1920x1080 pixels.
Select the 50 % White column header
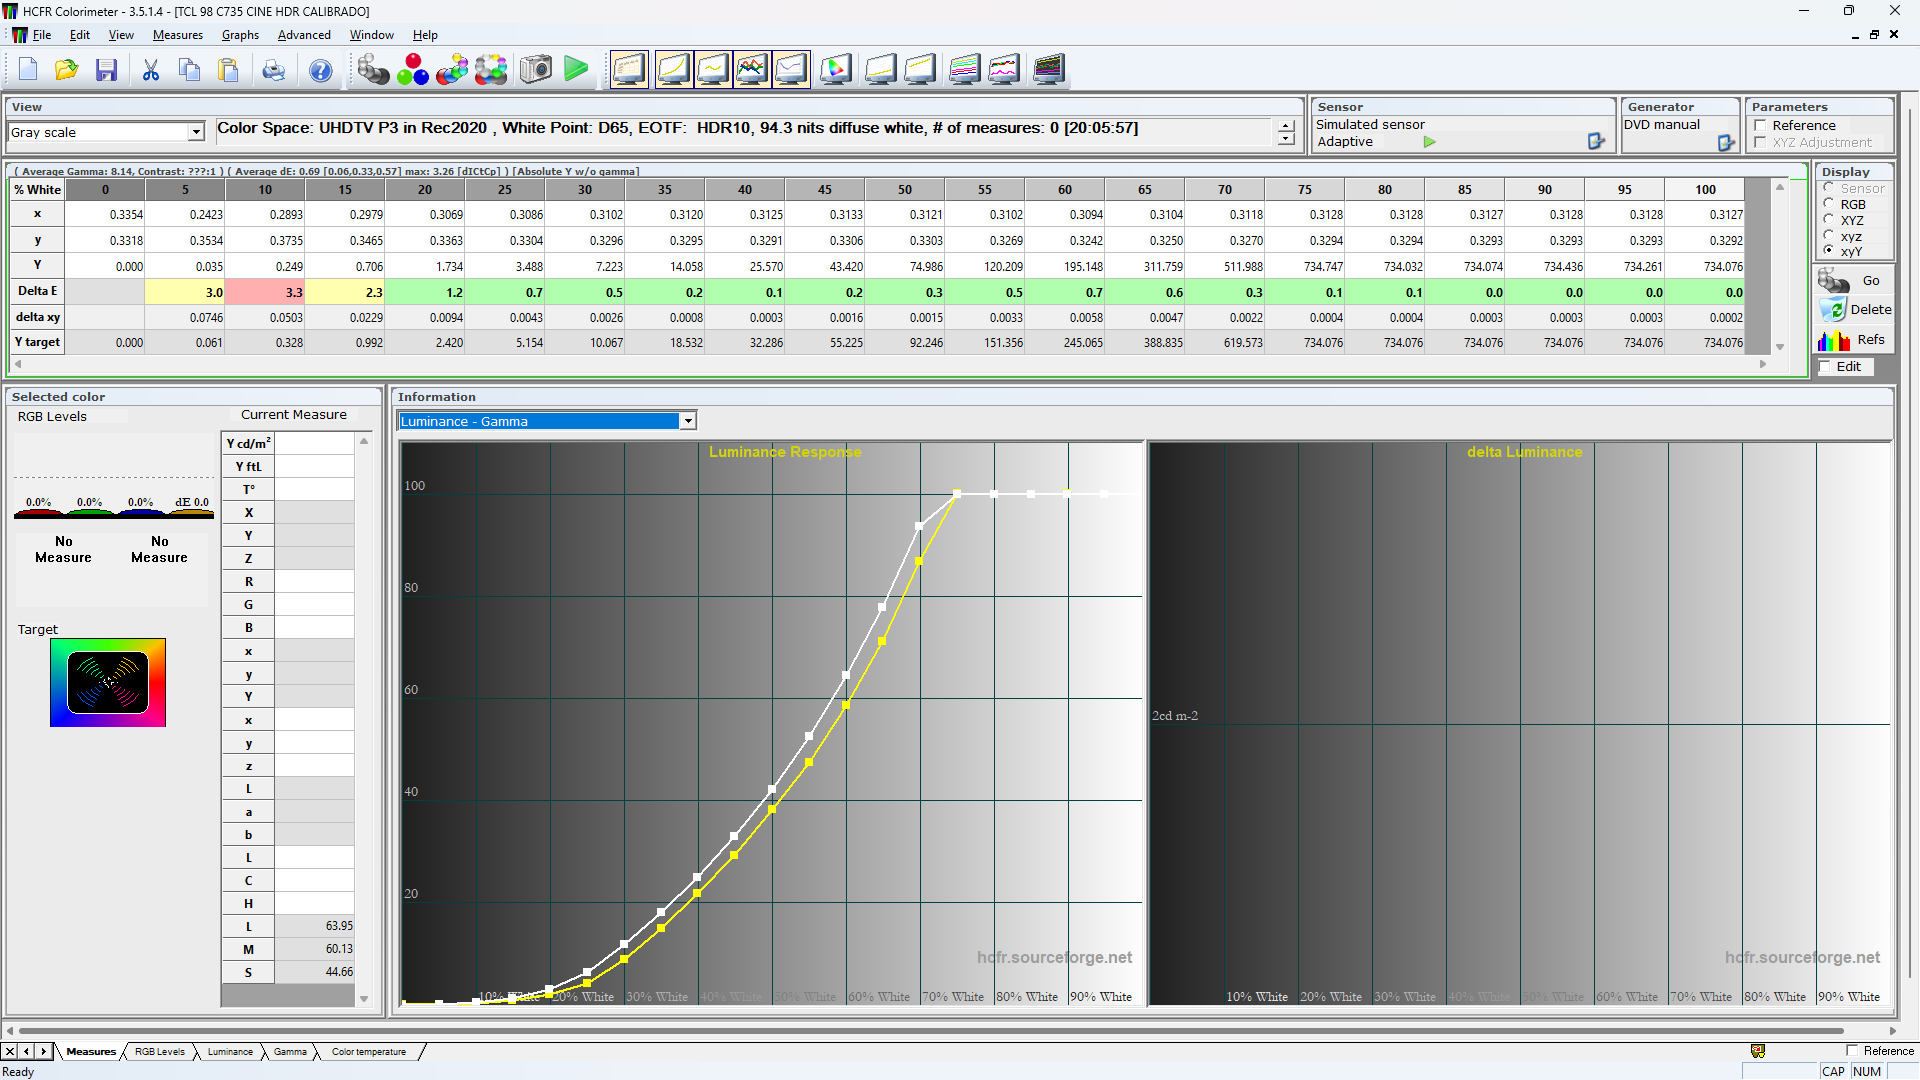coord(905,190)
